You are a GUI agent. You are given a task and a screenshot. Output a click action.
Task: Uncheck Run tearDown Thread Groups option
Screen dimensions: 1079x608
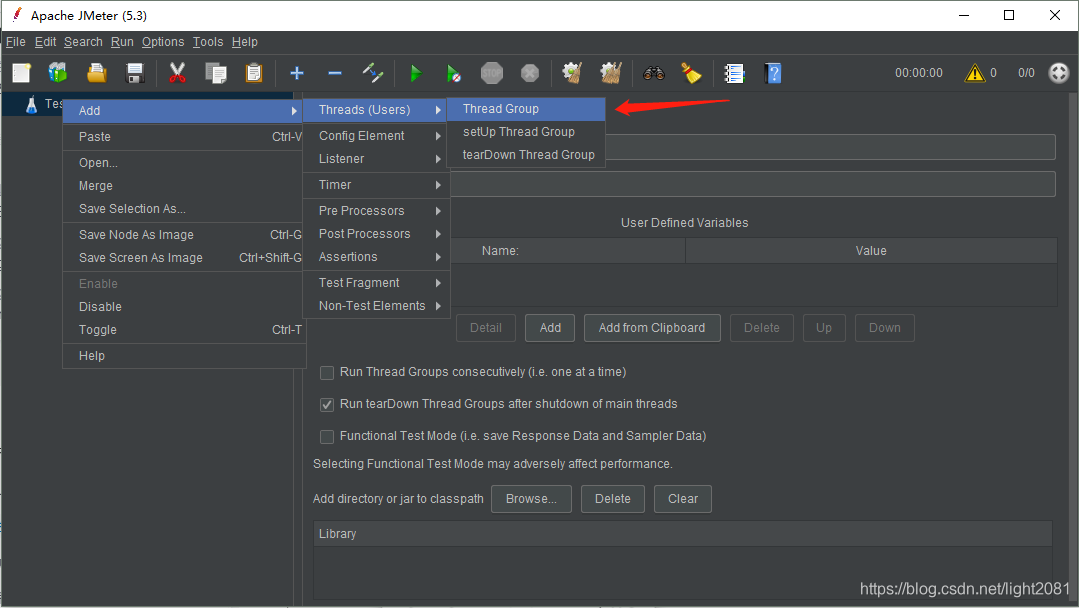327,405
